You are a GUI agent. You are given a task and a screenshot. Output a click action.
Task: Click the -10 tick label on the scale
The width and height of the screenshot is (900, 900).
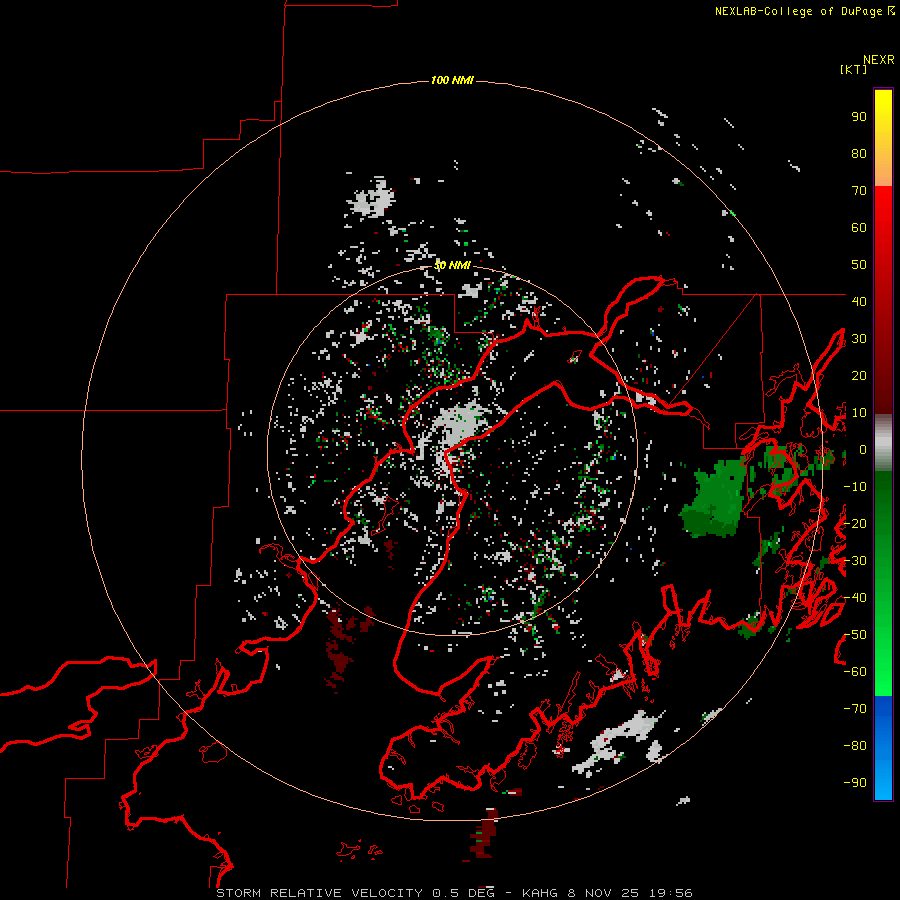click(855, 487)
